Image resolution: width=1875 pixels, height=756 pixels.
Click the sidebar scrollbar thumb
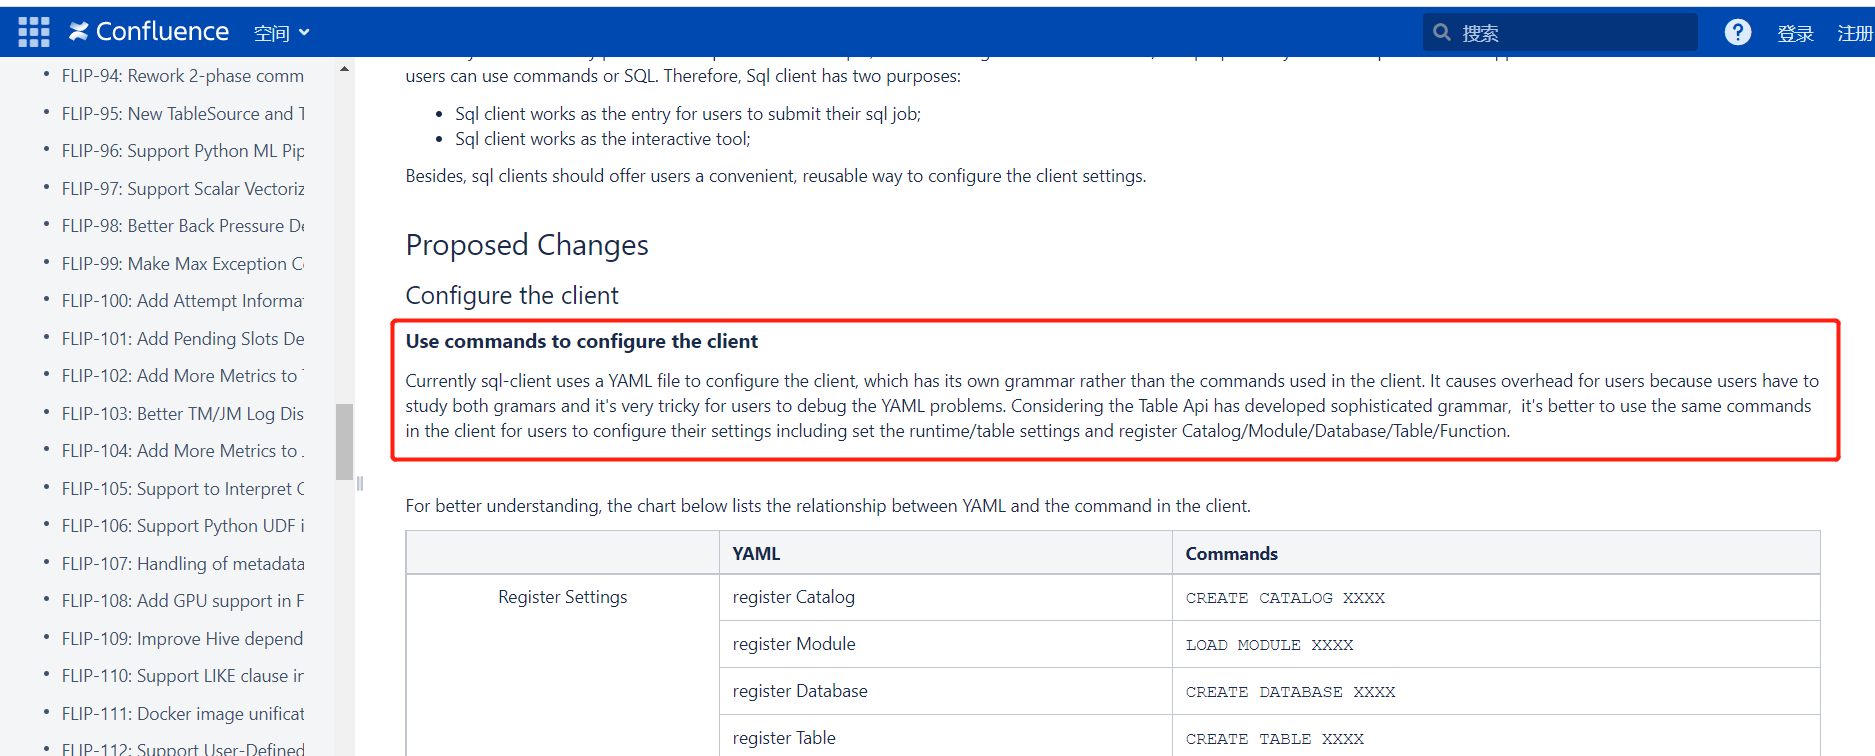pyautogui.click(x=344, y=441)
